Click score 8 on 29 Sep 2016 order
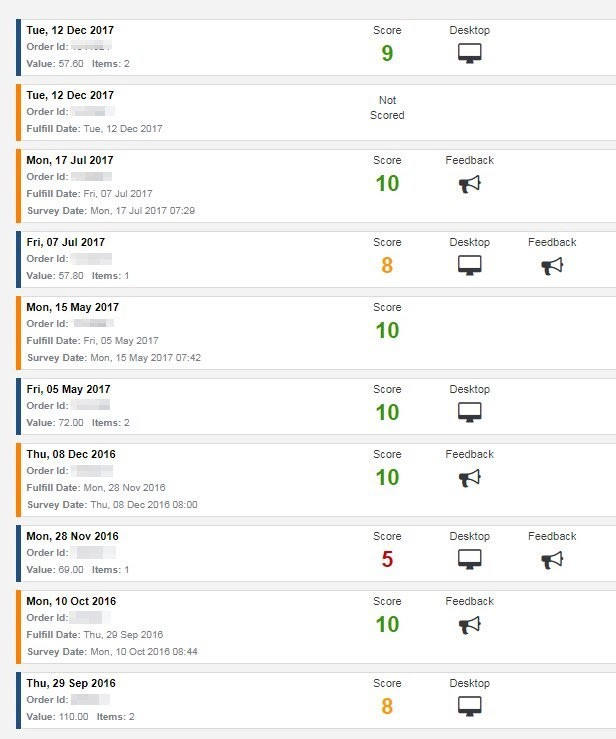The image size is (616, 739). (x=387, y=707)
